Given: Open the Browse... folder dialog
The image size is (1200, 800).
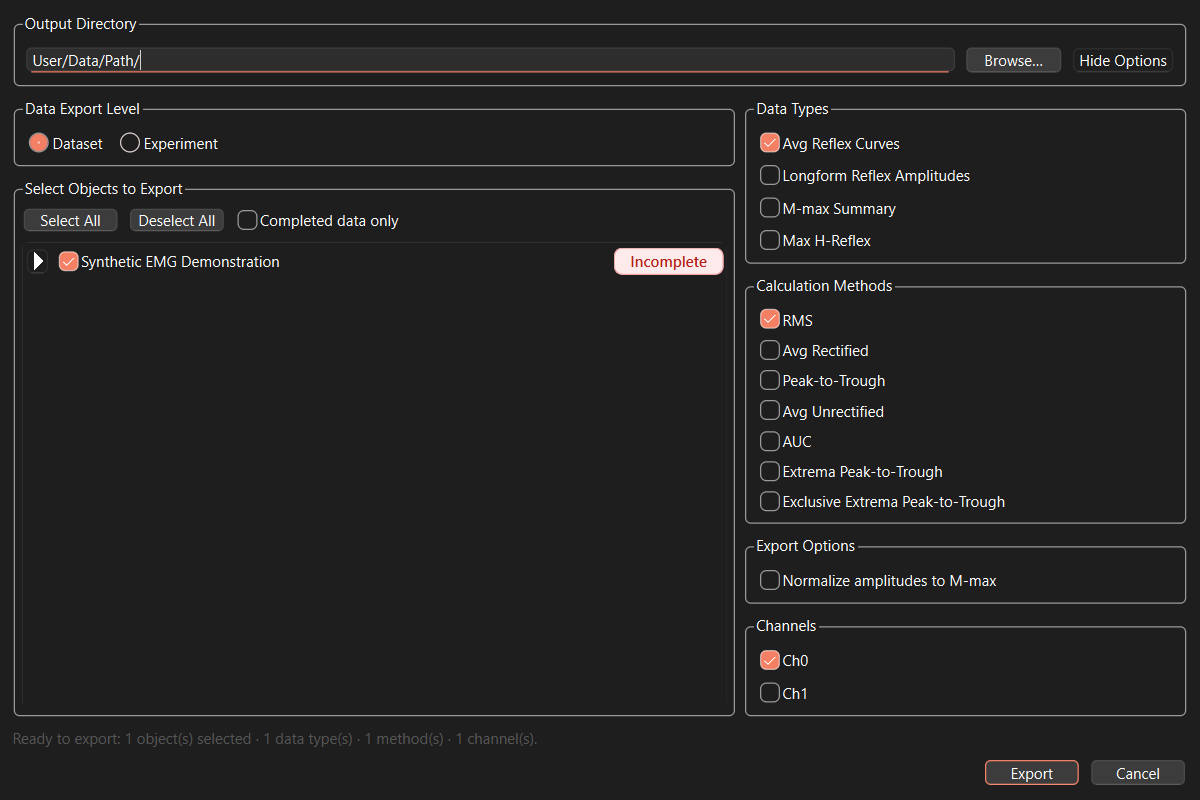Looking at the screenshot, I should pyautogui.click(x=1013, y=60).
